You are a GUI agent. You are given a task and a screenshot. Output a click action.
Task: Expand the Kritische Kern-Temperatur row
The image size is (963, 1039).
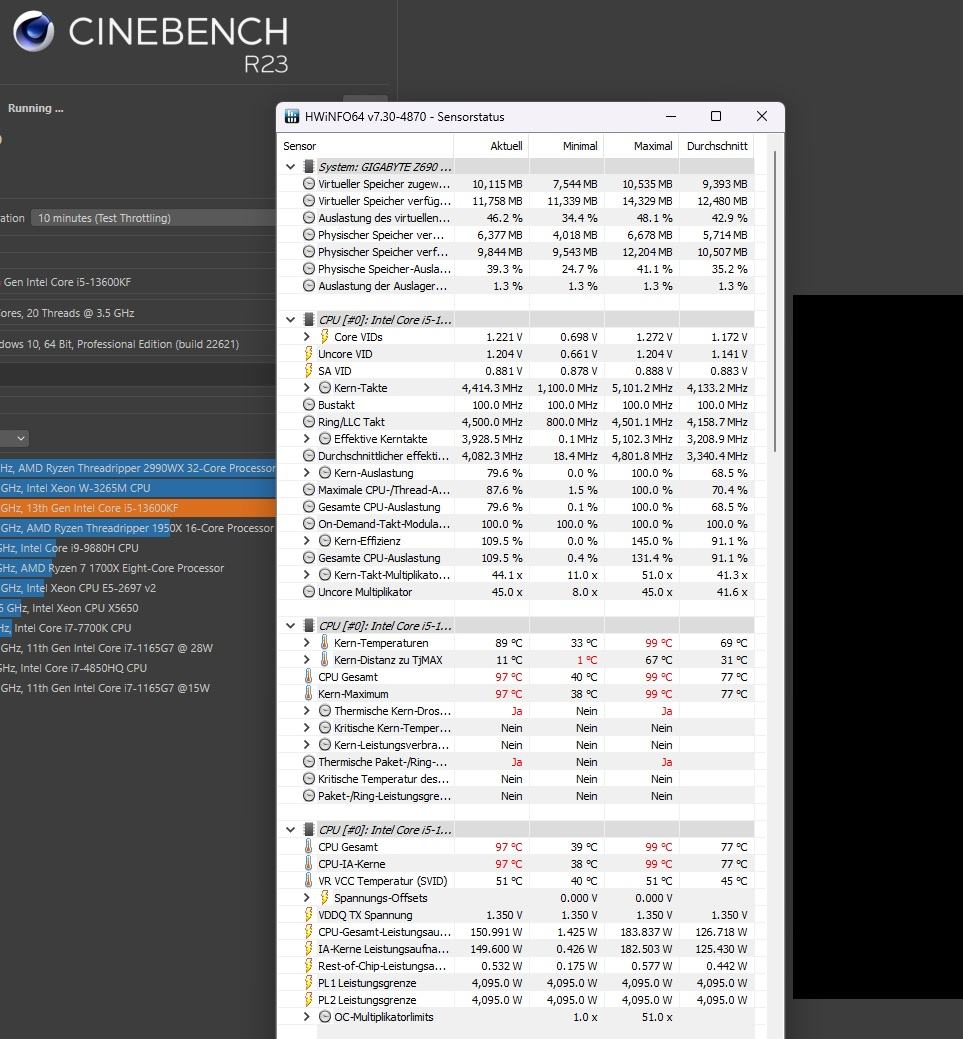[306, 728]
